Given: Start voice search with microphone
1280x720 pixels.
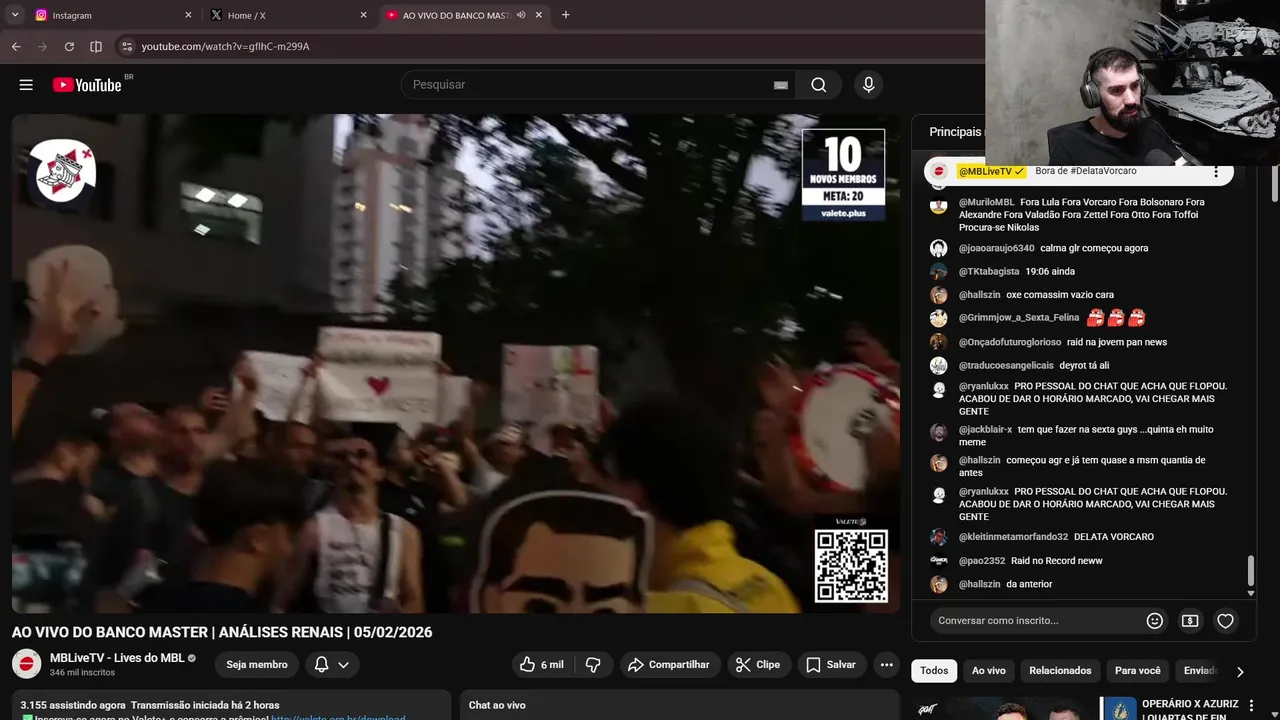Looking at the screenshot, I should click(868, 85).
